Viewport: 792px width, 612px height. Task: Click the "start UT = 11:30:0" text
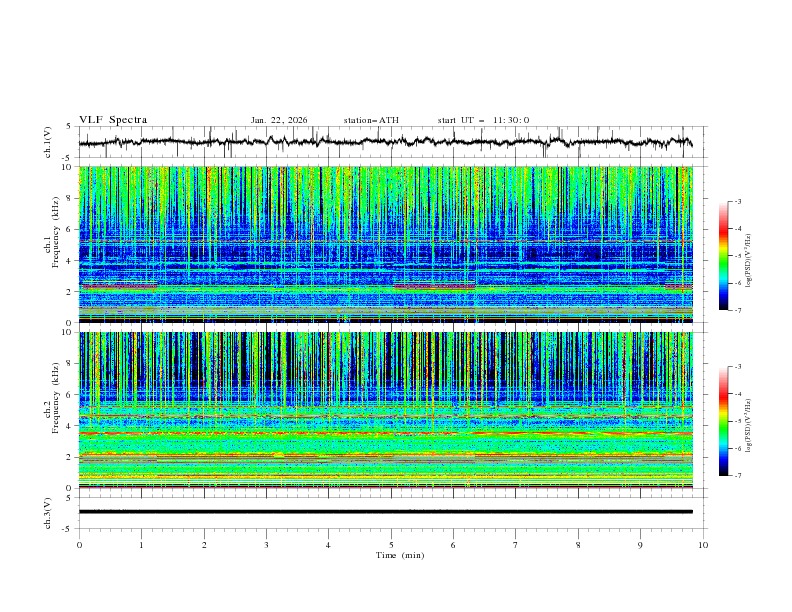(483, 120)
